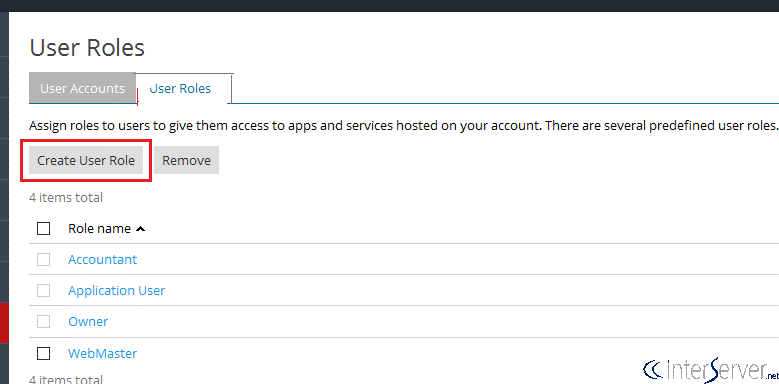This screenshot has width=779, height=384.
Task: Click the Remove button
Action: (186, 160)
